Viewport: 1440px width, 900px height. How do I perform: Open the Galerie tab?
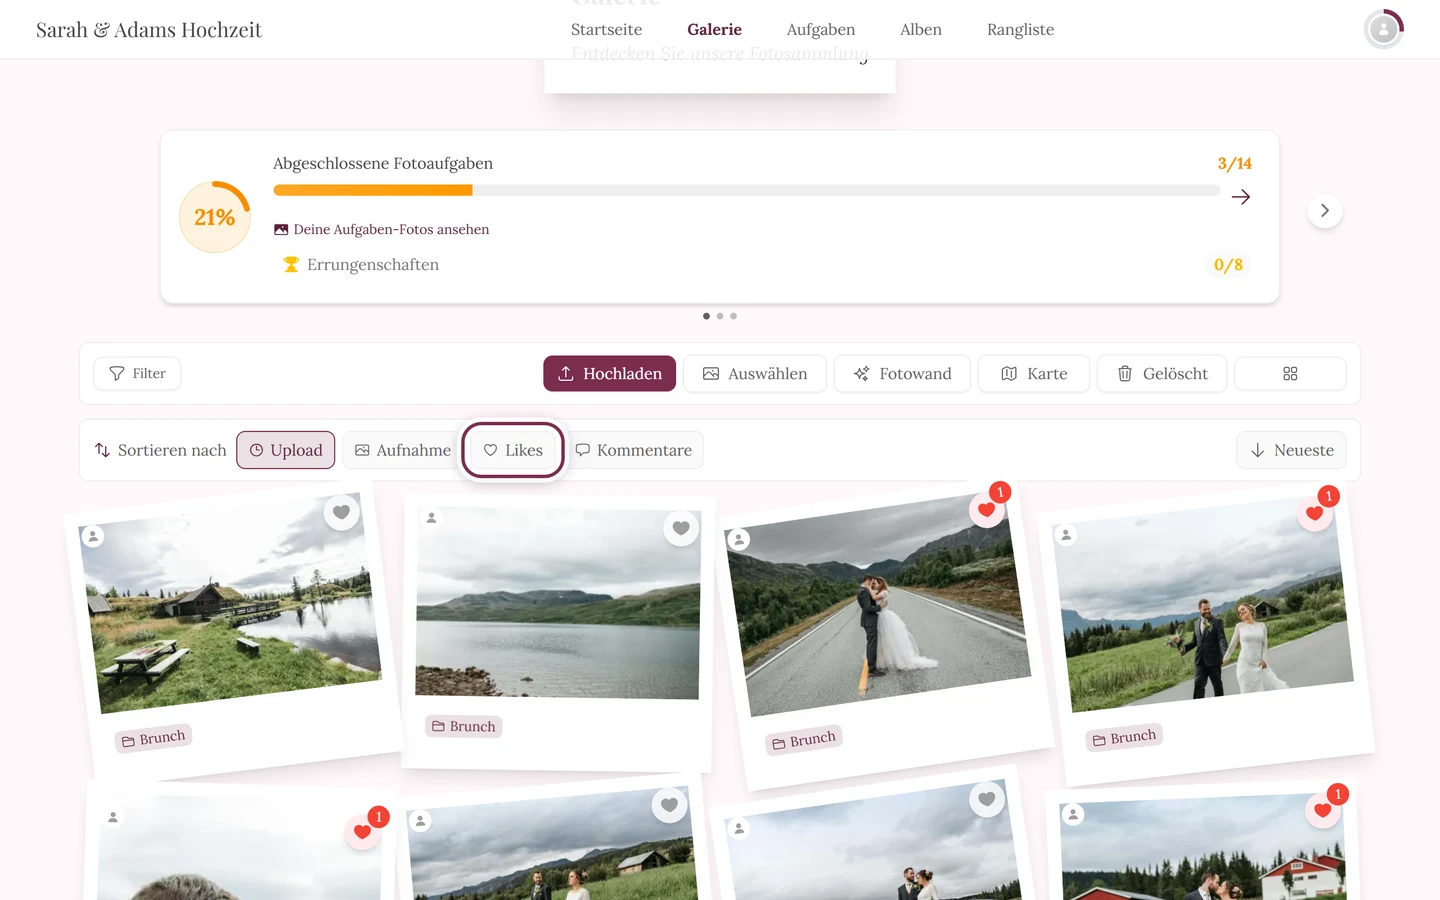point(714,29)
